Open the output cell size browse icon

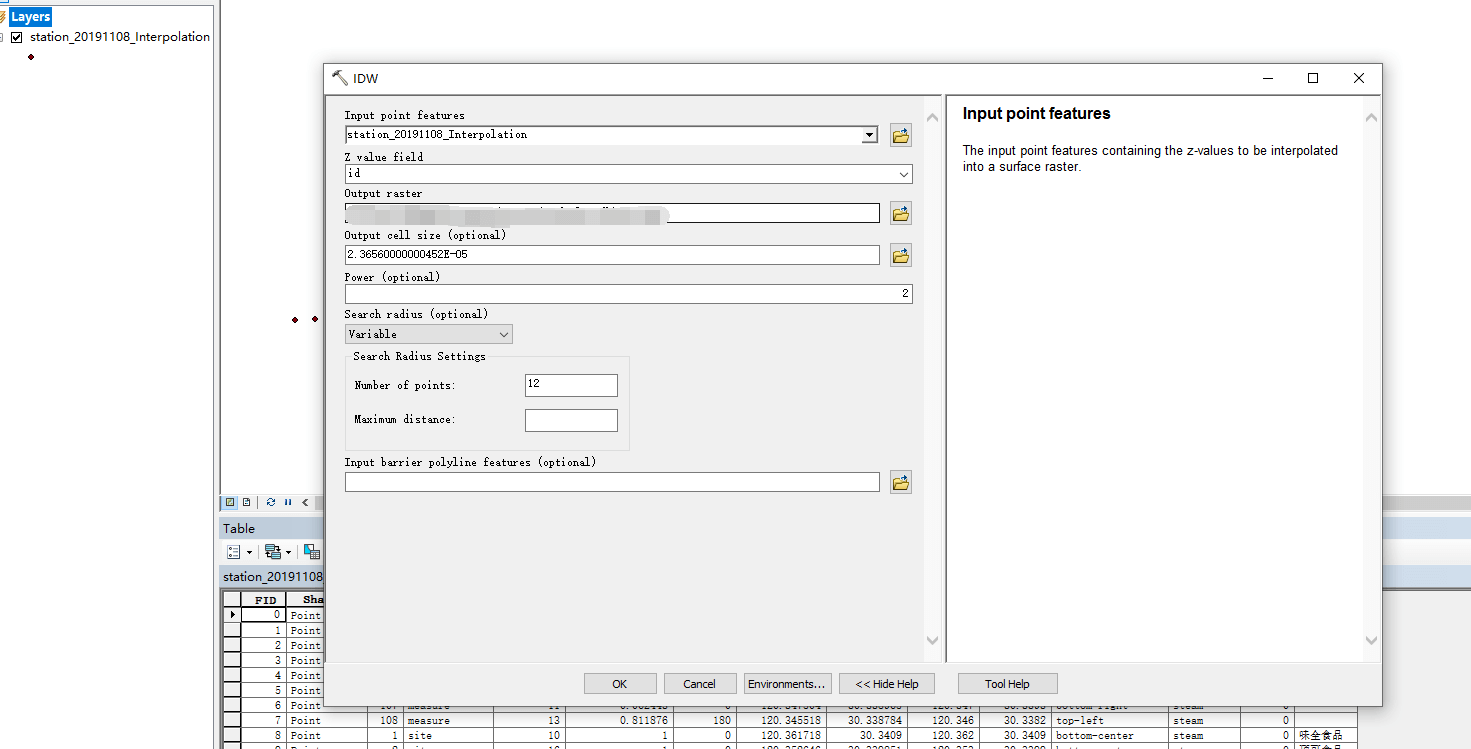(900, 256)
